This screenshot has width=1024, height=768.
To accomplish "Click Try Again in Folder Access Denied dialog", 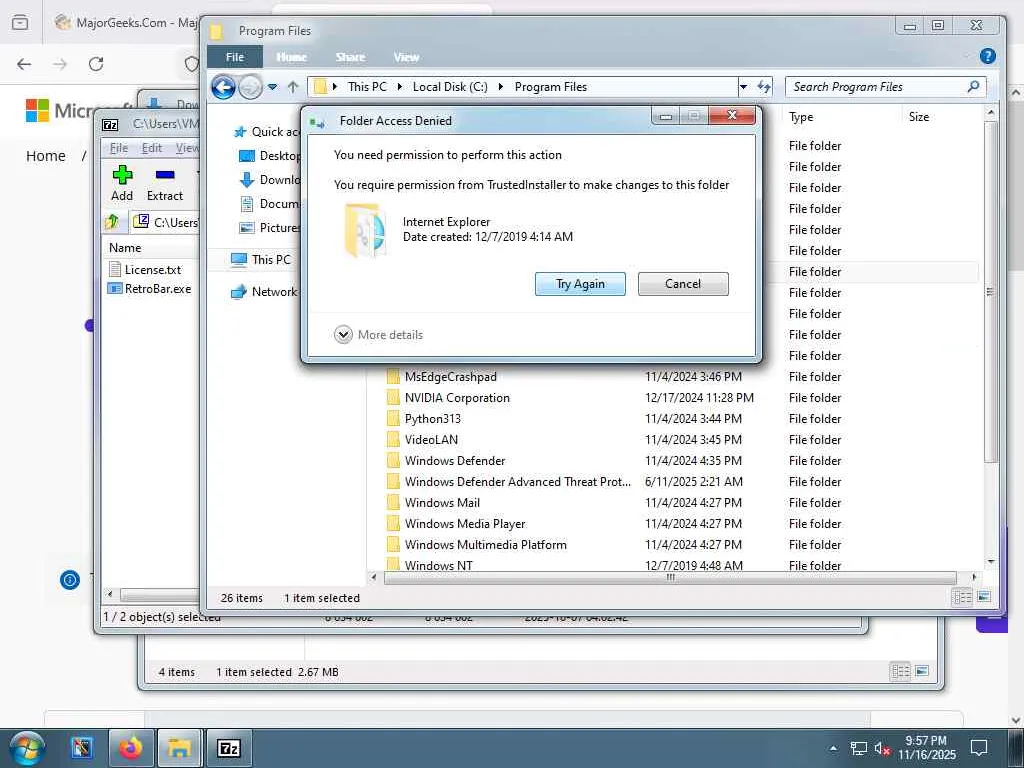I will [580, 284].
